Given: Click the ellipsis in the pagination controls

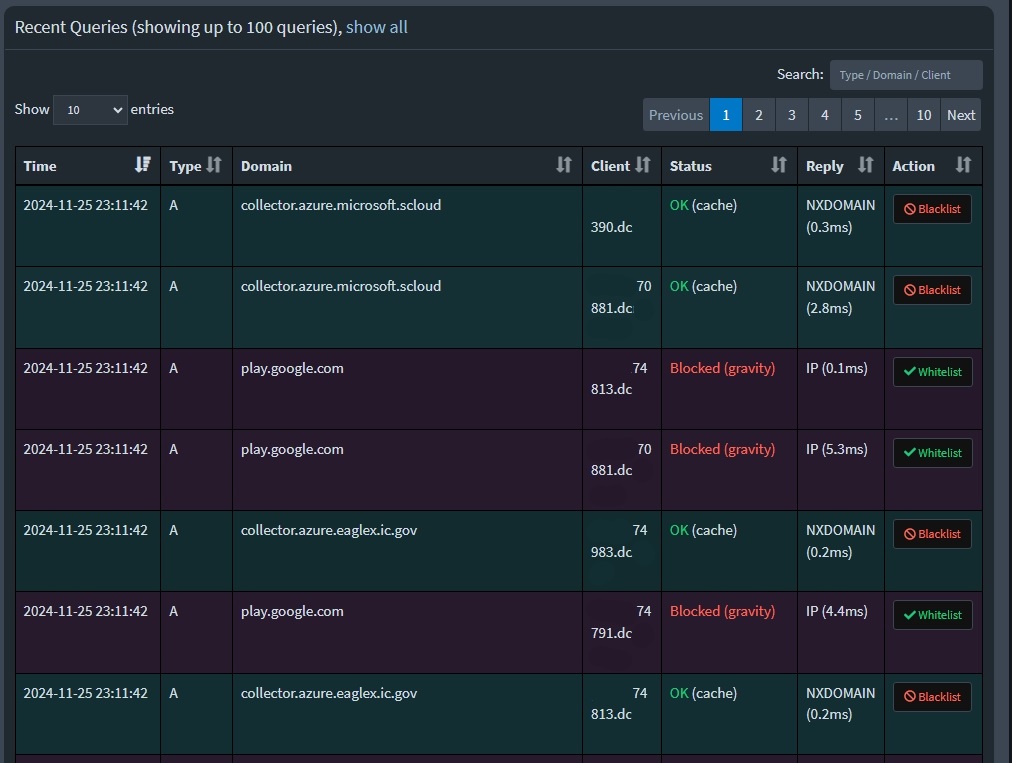Looking at the screenshot, I should (x=890, y=114).
